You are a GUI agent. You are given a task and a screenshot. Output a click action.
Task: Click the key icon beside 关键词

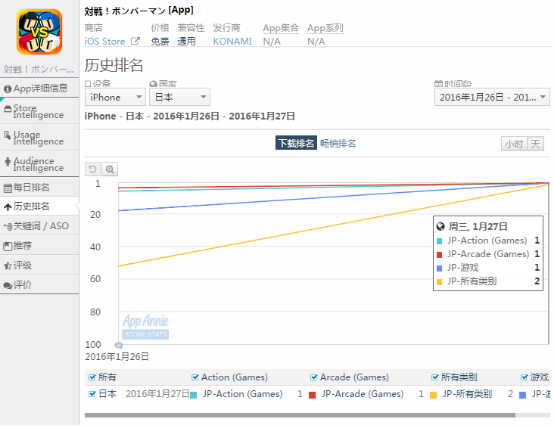point(8,226)
